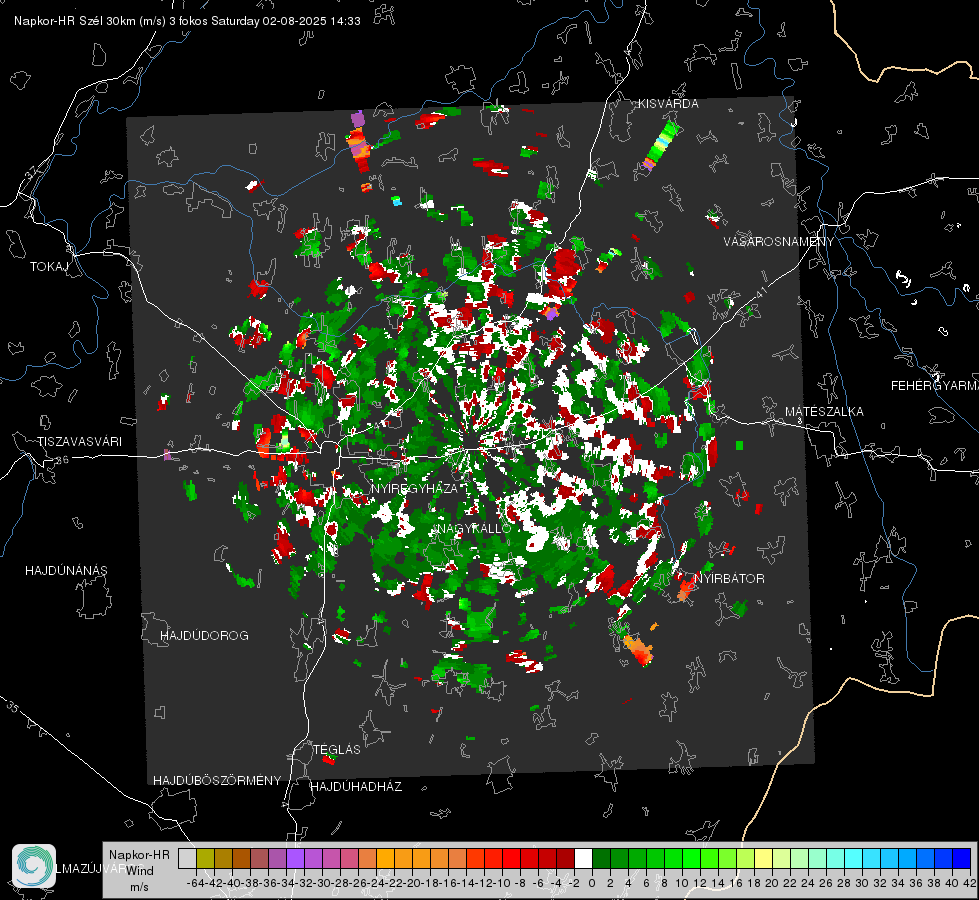Click the HAJDÚDOROG label
Screen dimensions: 979x900
click(x=204, y=636)
